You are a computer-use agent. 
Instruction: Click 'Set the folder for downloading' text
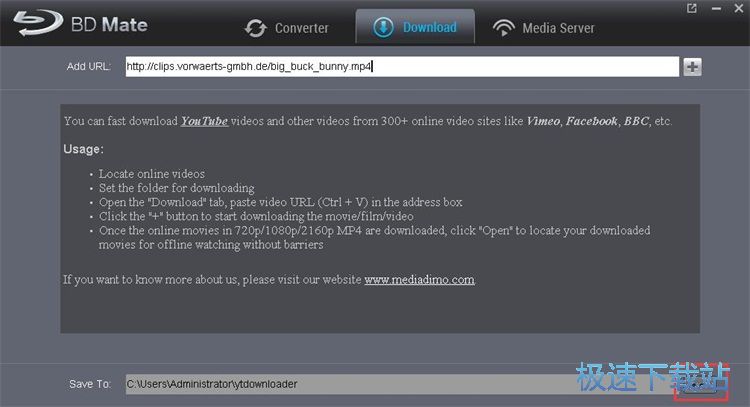tap(176, 188)
